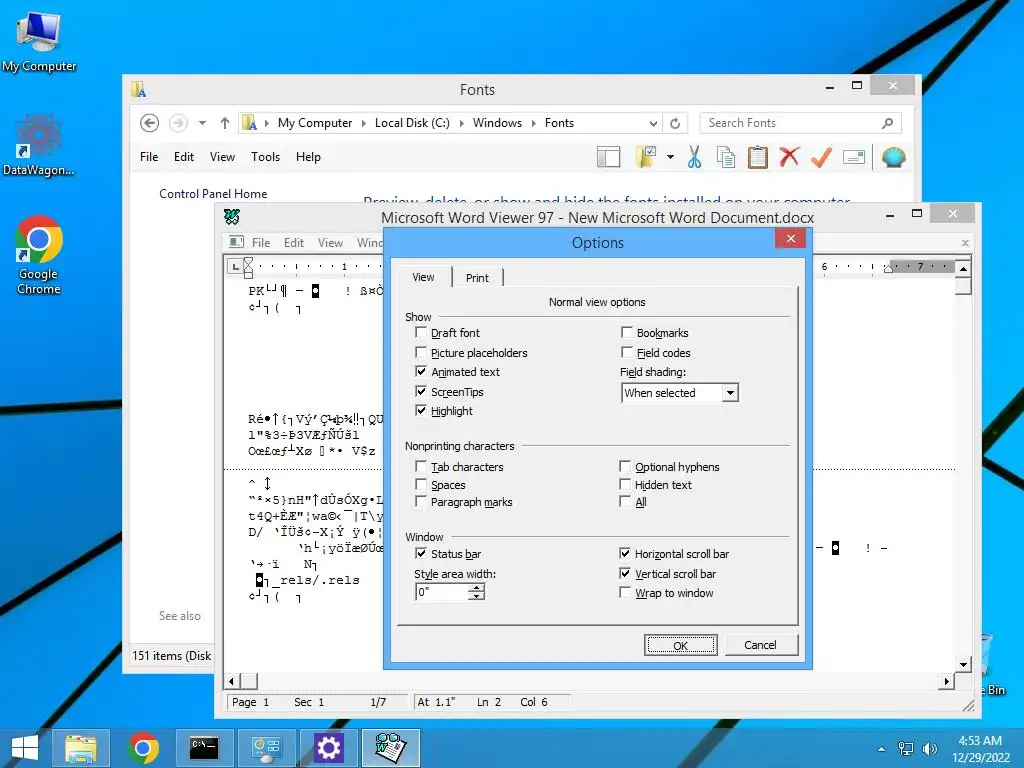1024x768 pixels.
Task: Open Google Chrome desktop shortcut
Action: pos(39,255)
